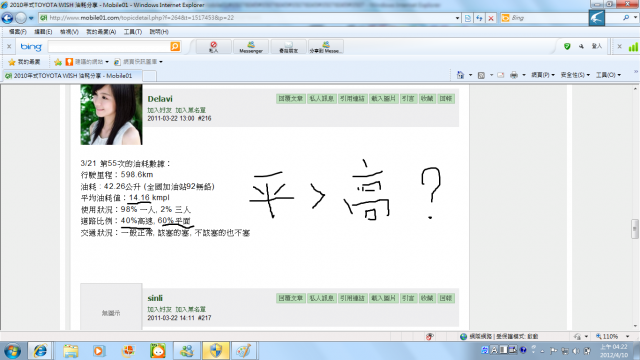Viewport: 640px width, 360px height.
Task: Click 加入好友 under sinli
Action: click(160, 309)
